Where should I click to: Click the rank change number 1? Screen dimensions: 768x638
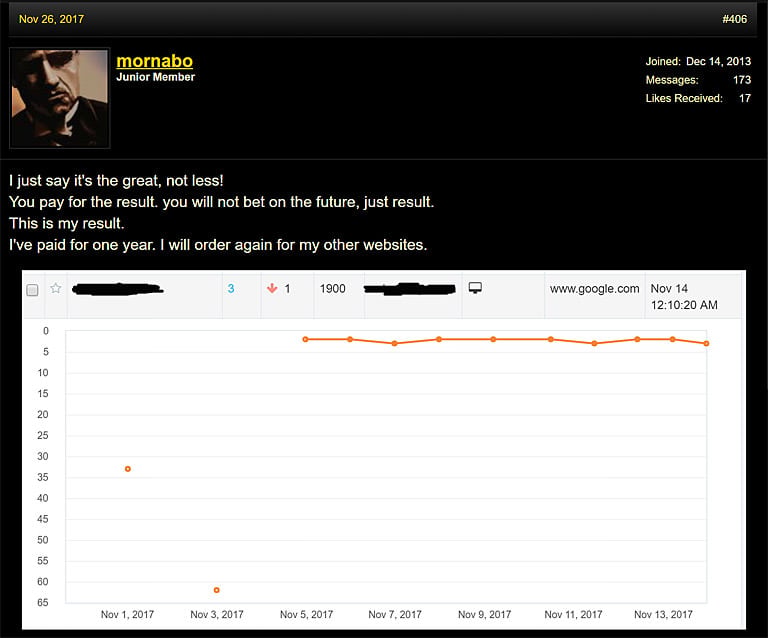[x=288, y=289]
